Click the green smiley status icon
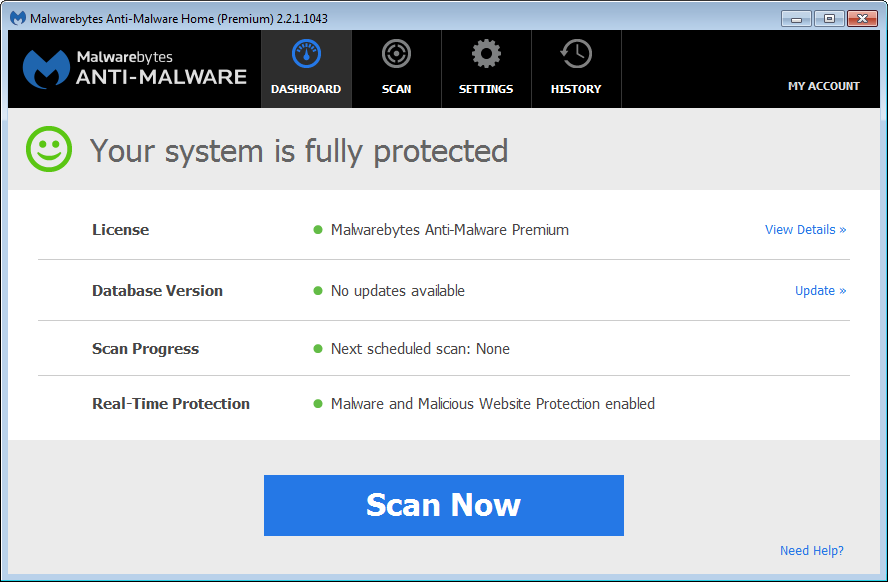The height and width of the screenshot is (582, 888). tap(49, 151)
